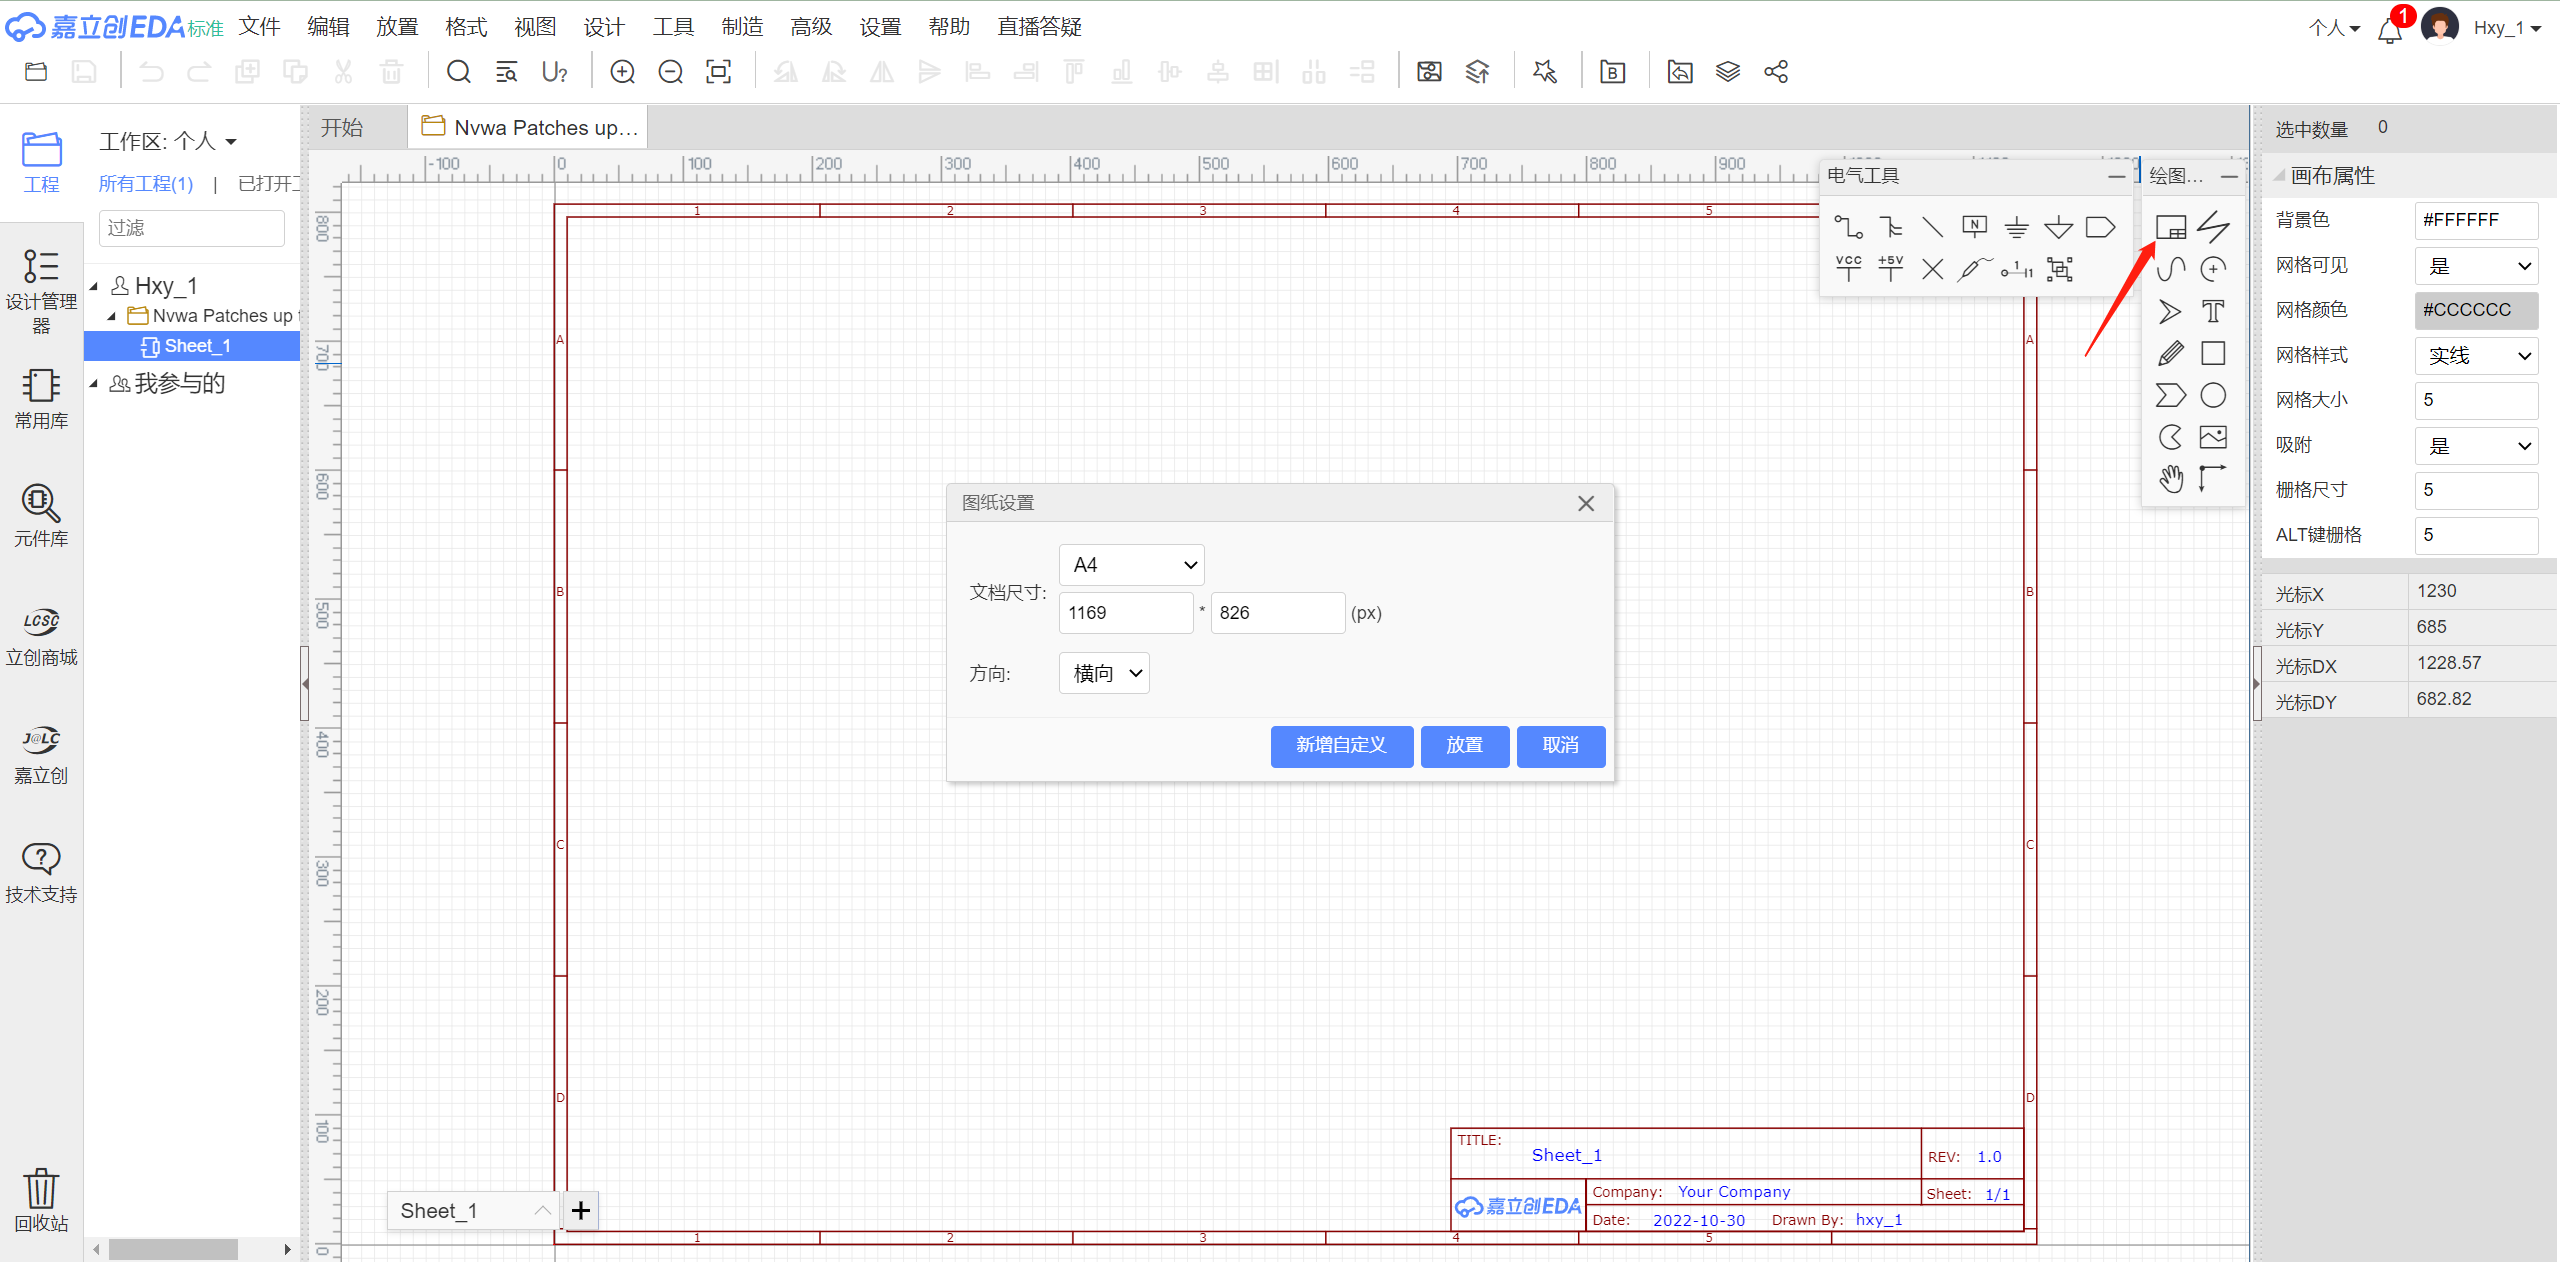Open the 横向 orientation dropdown
The height and width of the screenshot is (1262, 2560).
click(1104, 673)
